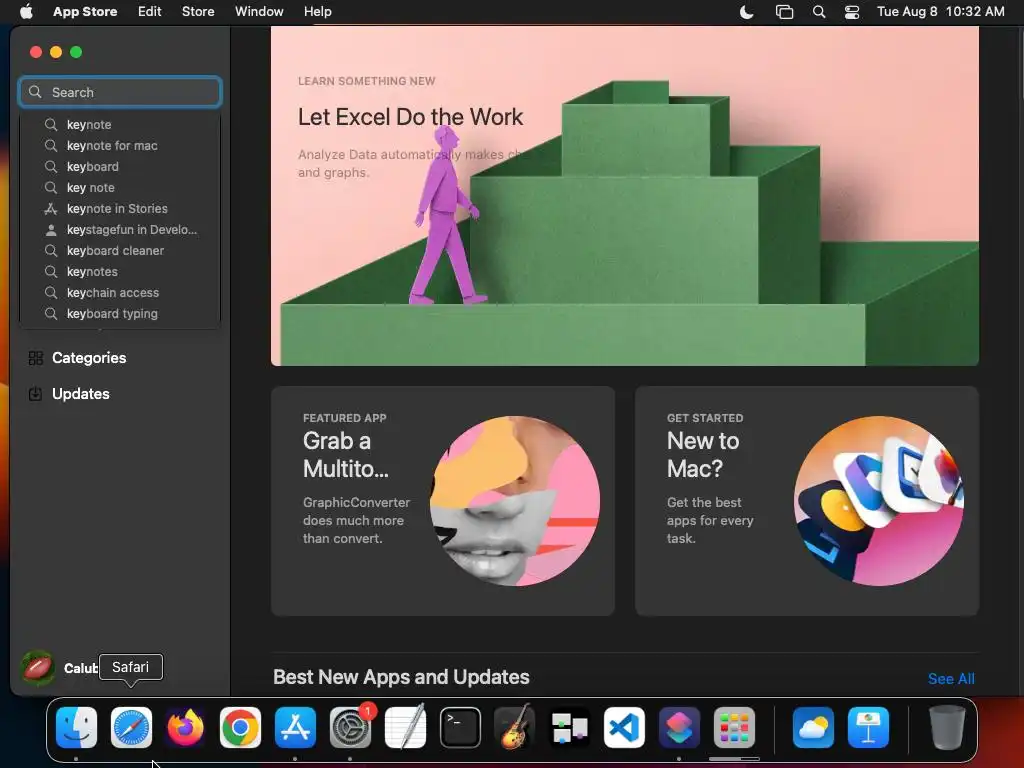Select 'keynote in Stories' suggestion

click(120, 208)
